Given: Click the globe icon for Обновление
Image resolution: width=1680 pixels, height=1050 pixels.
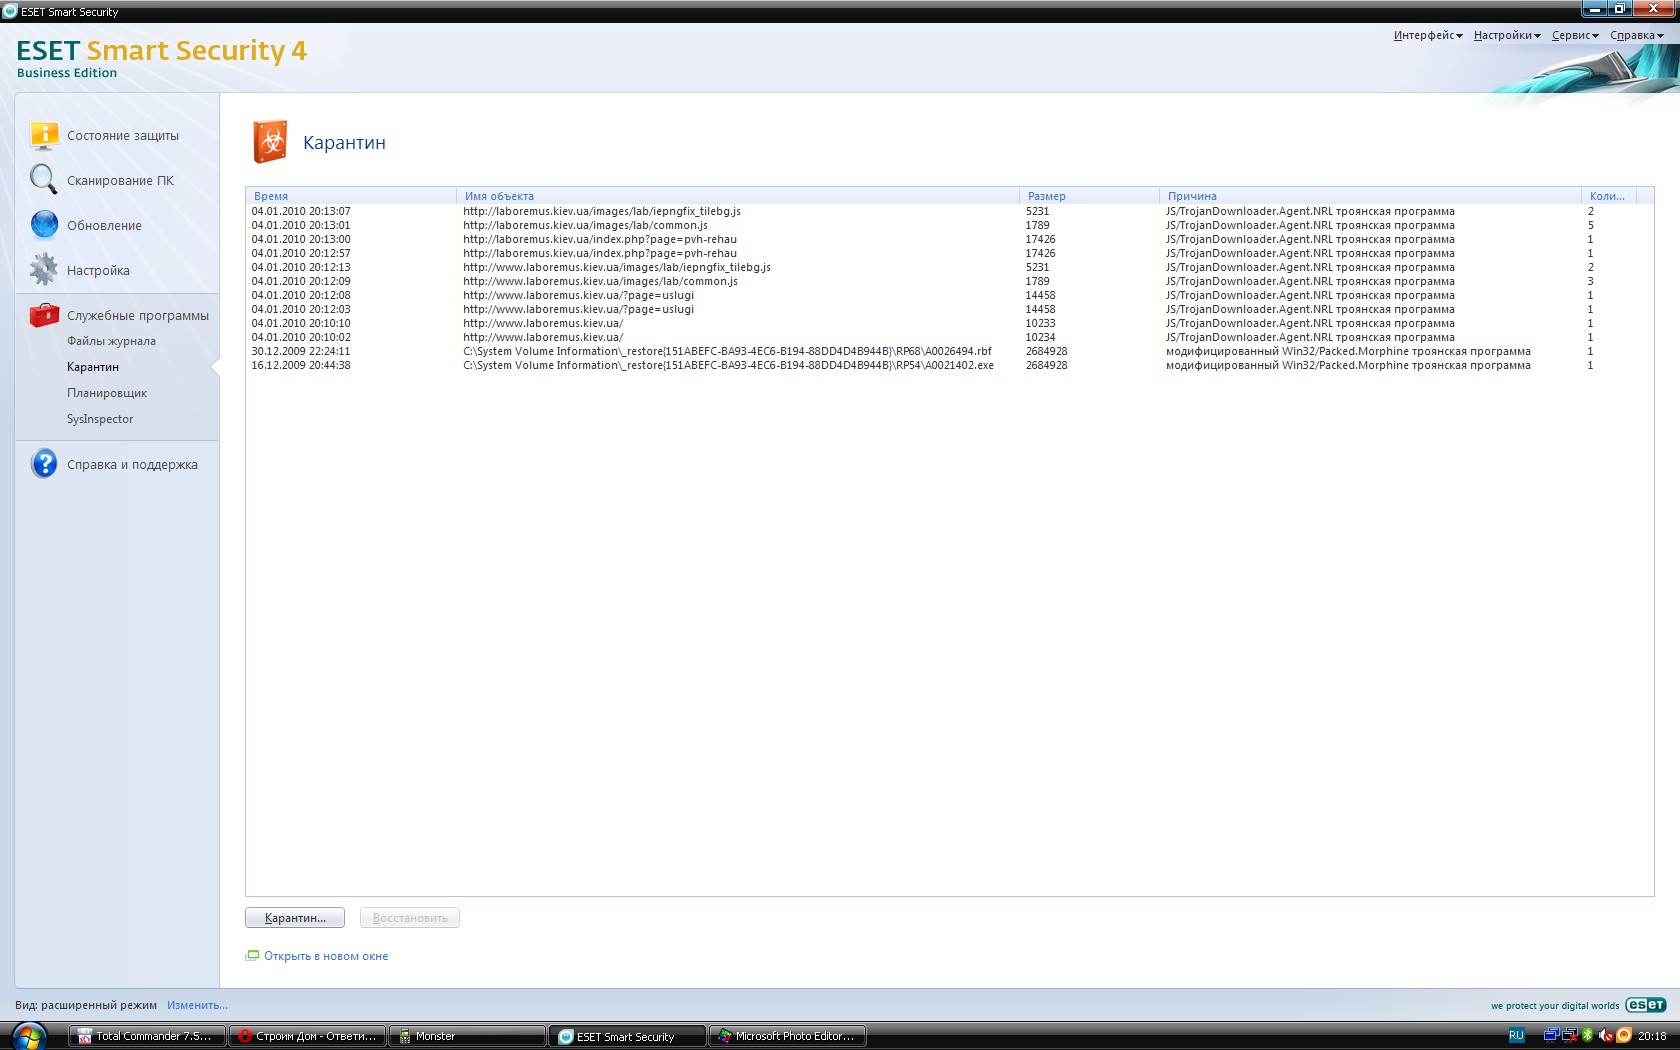Looking at the screenshot, I should pos(44,225).
